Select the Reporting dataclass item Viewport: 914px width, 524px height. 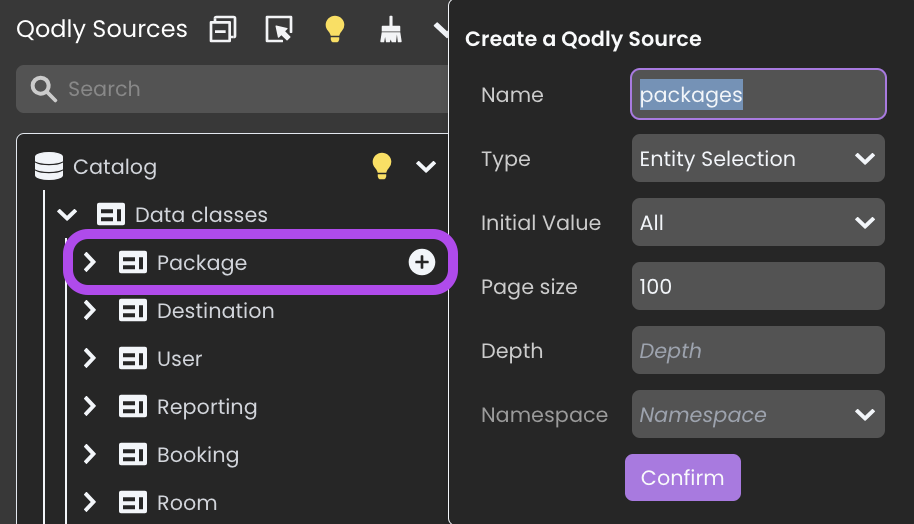click(x=207, y=407)
